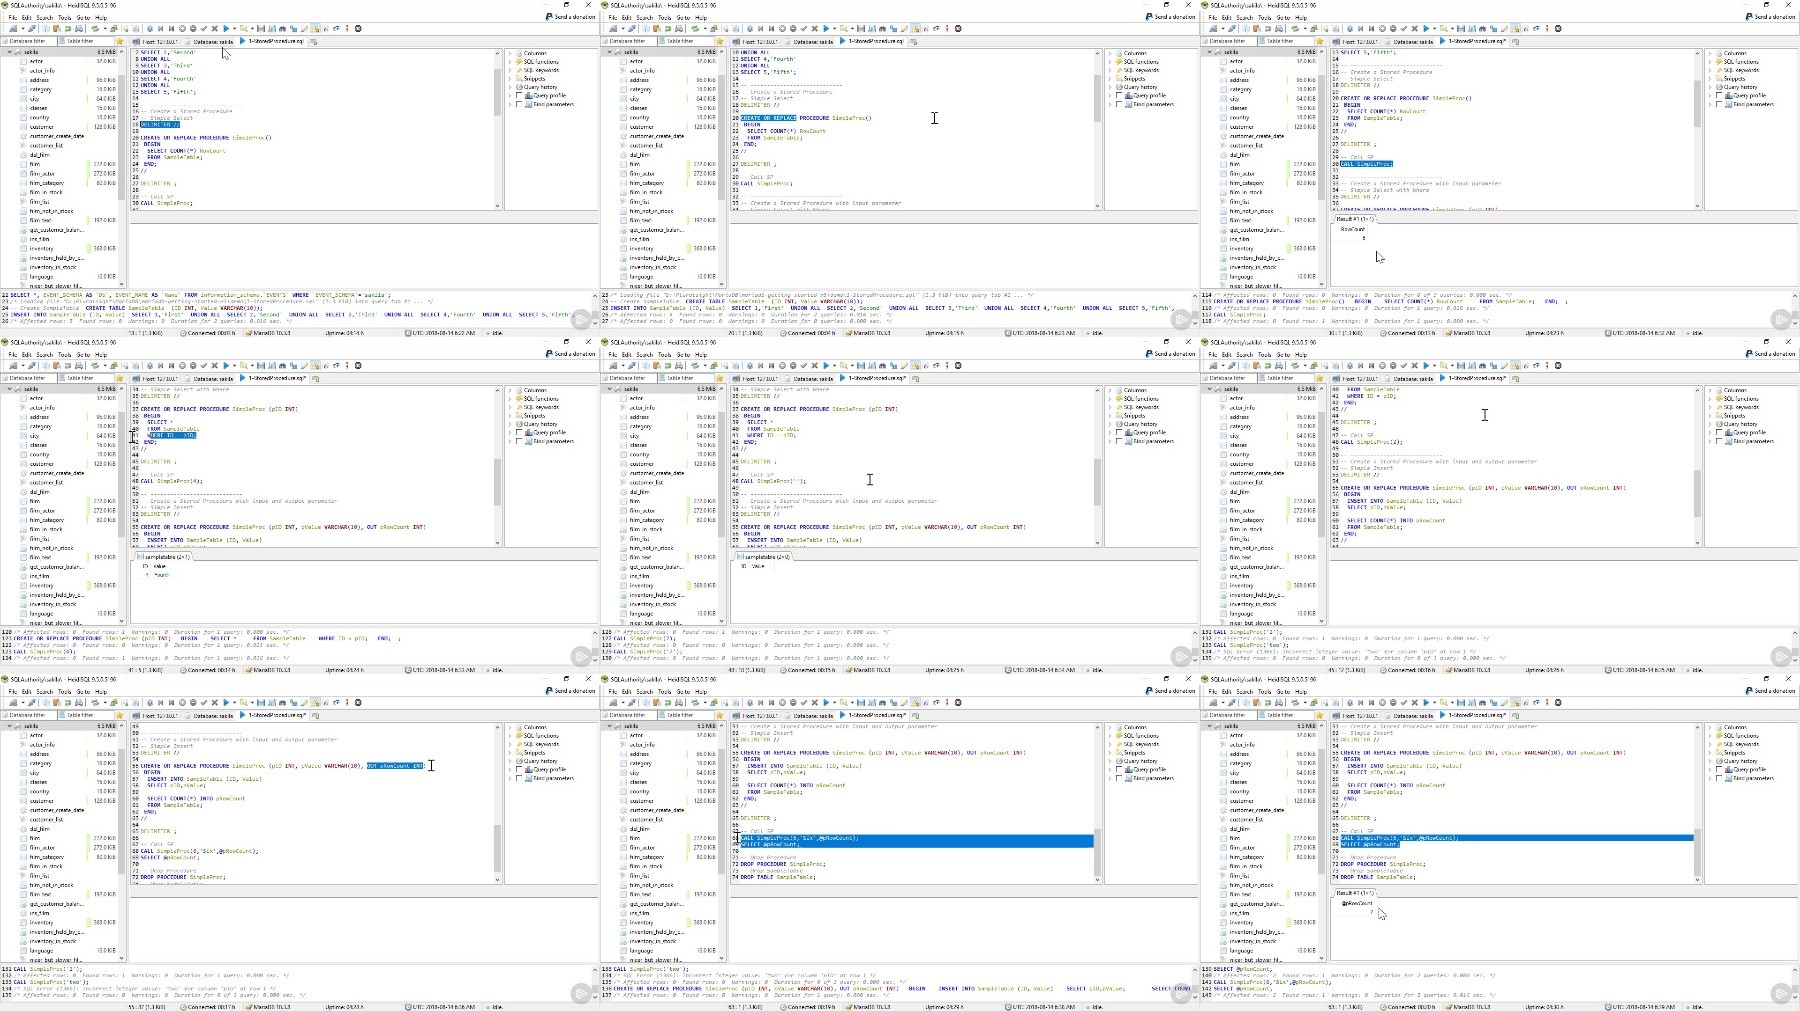Check Query profile box in middle-left frame
Image resolution: width=1800 pixels, height=1011 pixels.
click(519, 432)
